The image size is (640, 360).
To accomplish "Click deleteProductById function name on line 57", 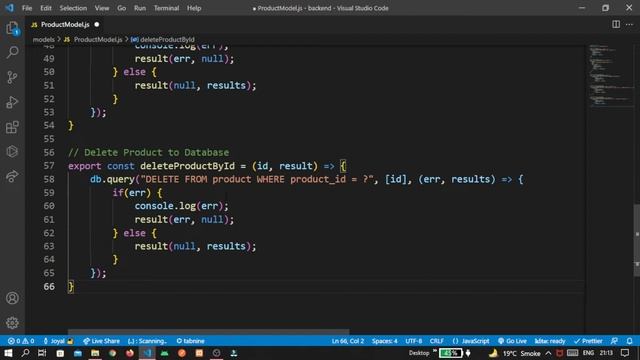I will coord(187,166).
